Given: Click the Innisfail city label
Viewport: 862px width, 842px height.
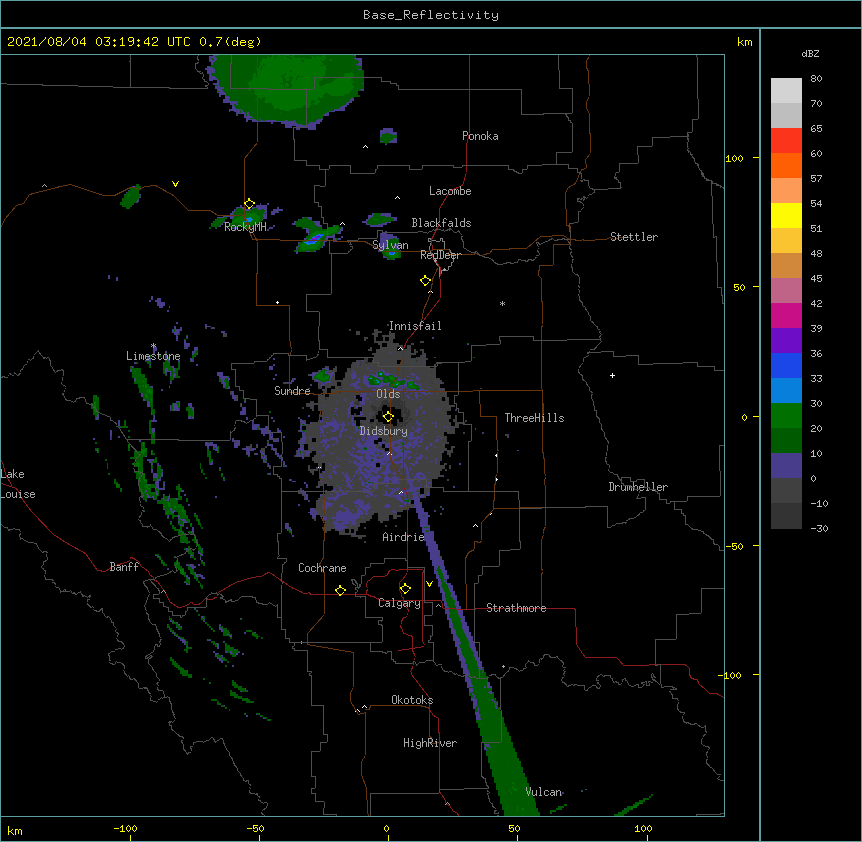Looking at the screenshot, I should [x=415, y=326].
